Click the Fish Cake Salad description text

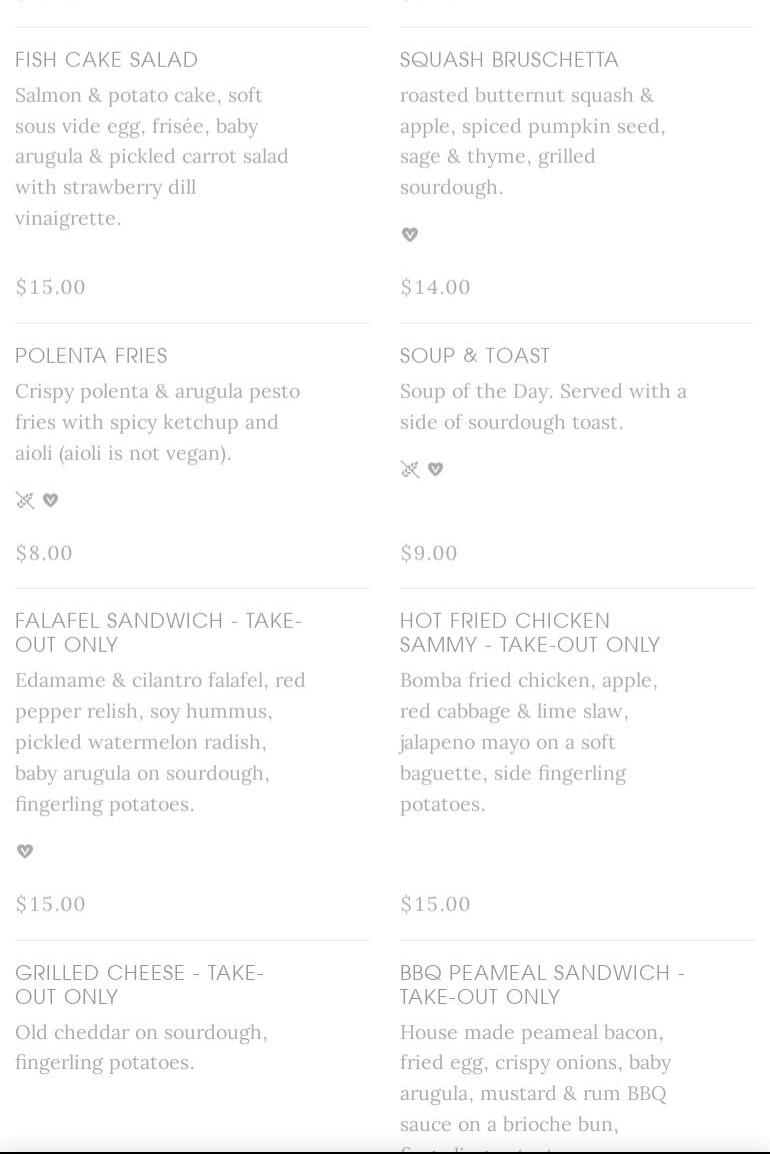[151, 156]
